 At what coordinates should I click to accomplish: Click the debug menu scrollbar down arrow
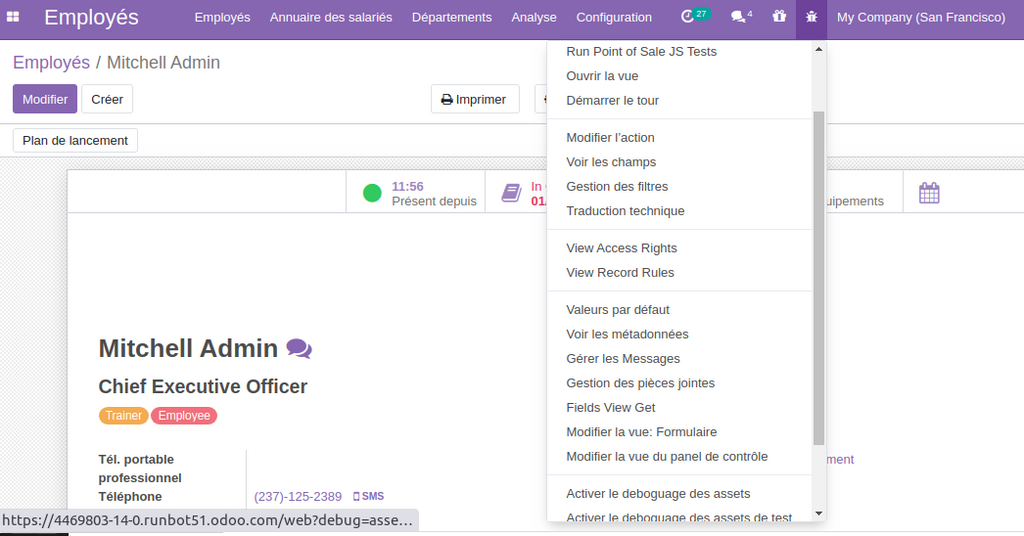click(819, 513)
